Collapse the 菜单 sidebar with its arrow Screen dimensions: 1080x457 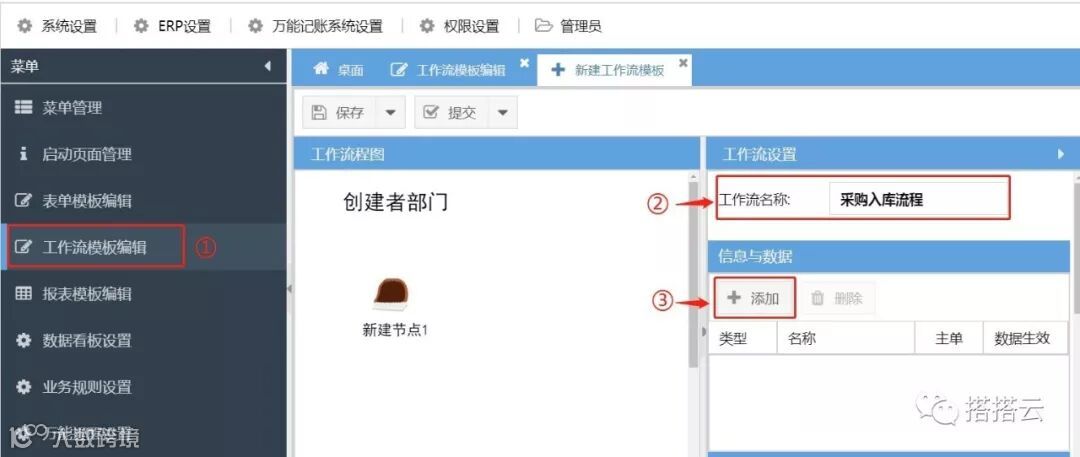coord(268,66)
